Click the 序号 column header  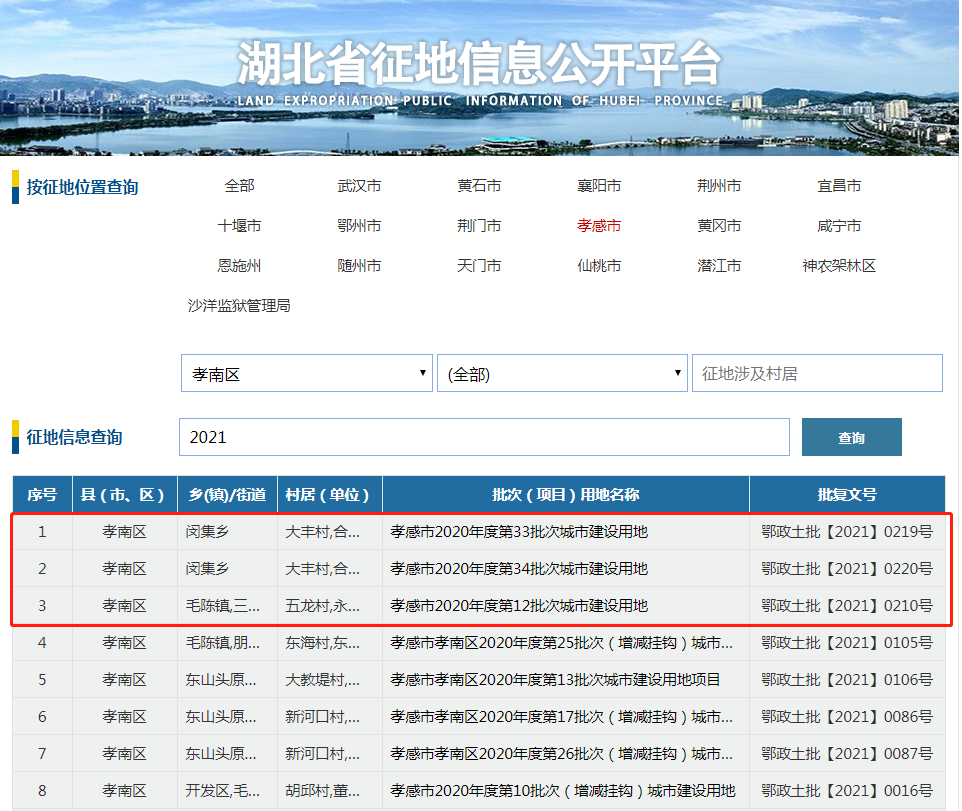pyautogui.click(x=42, y=495)
